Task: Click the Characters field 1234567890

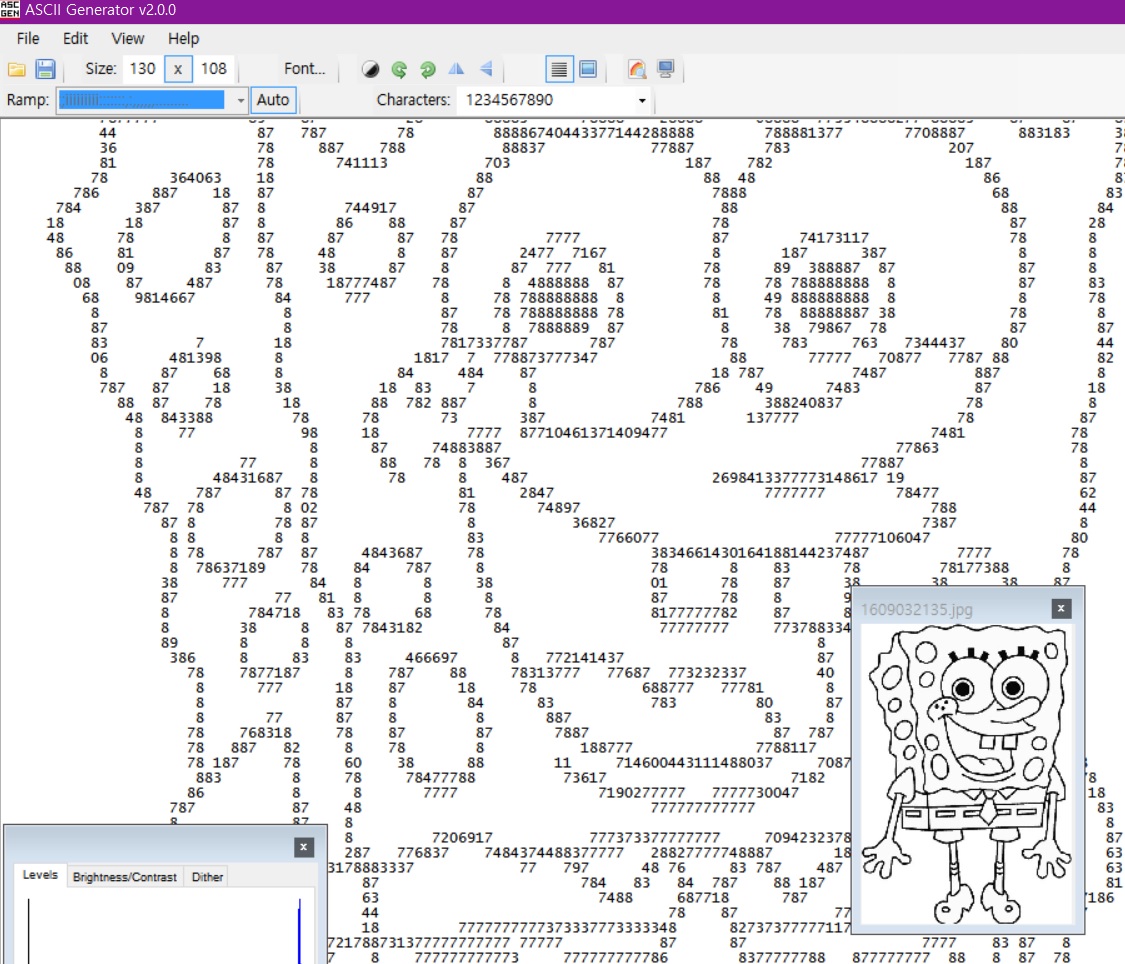Action: (547, 100)
